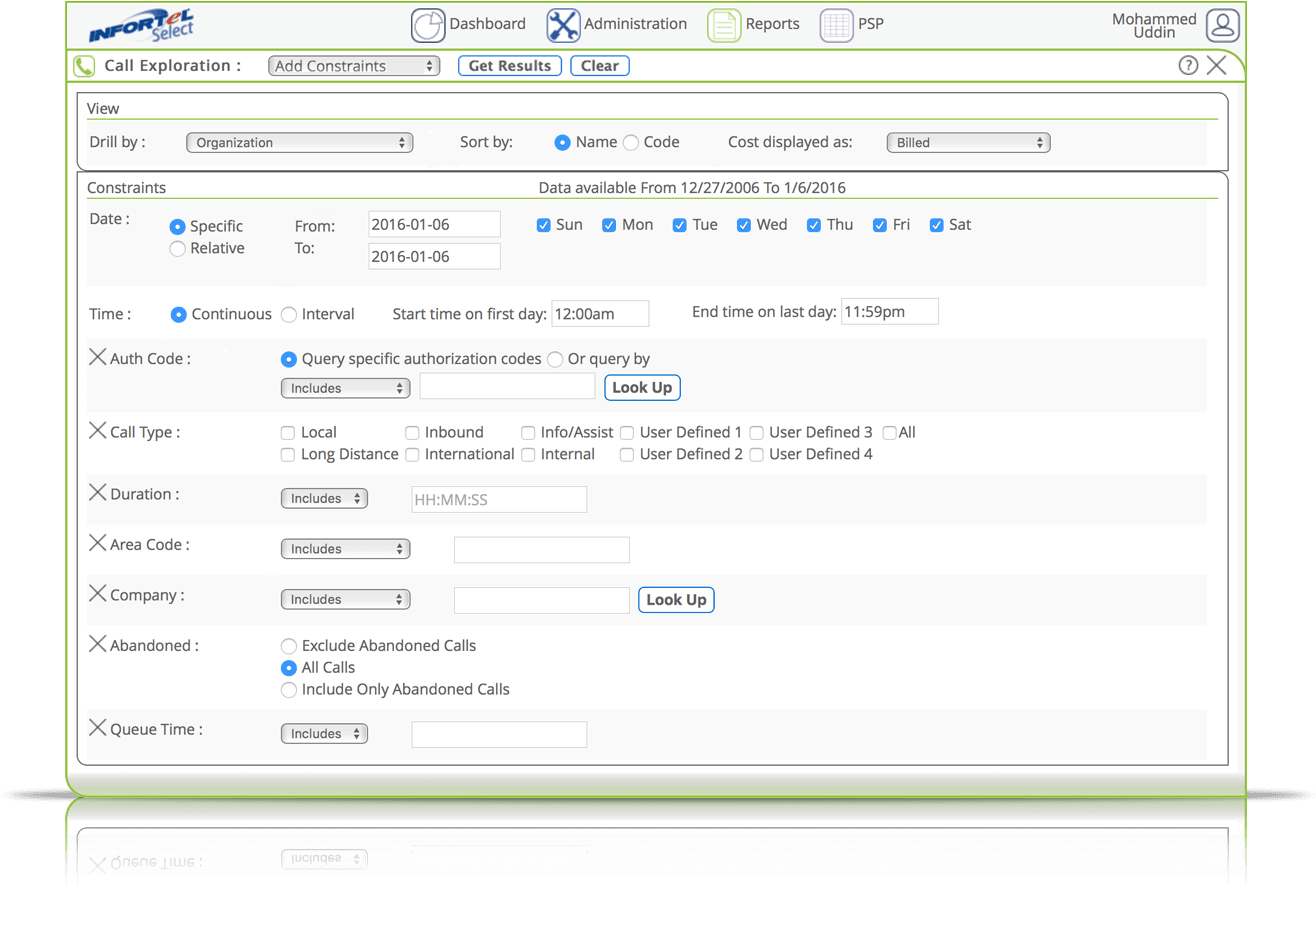This screenshot has width=1316, height=927.
Task: Change the Cost displayed as Billed dropdown
Action: point(967,142)
